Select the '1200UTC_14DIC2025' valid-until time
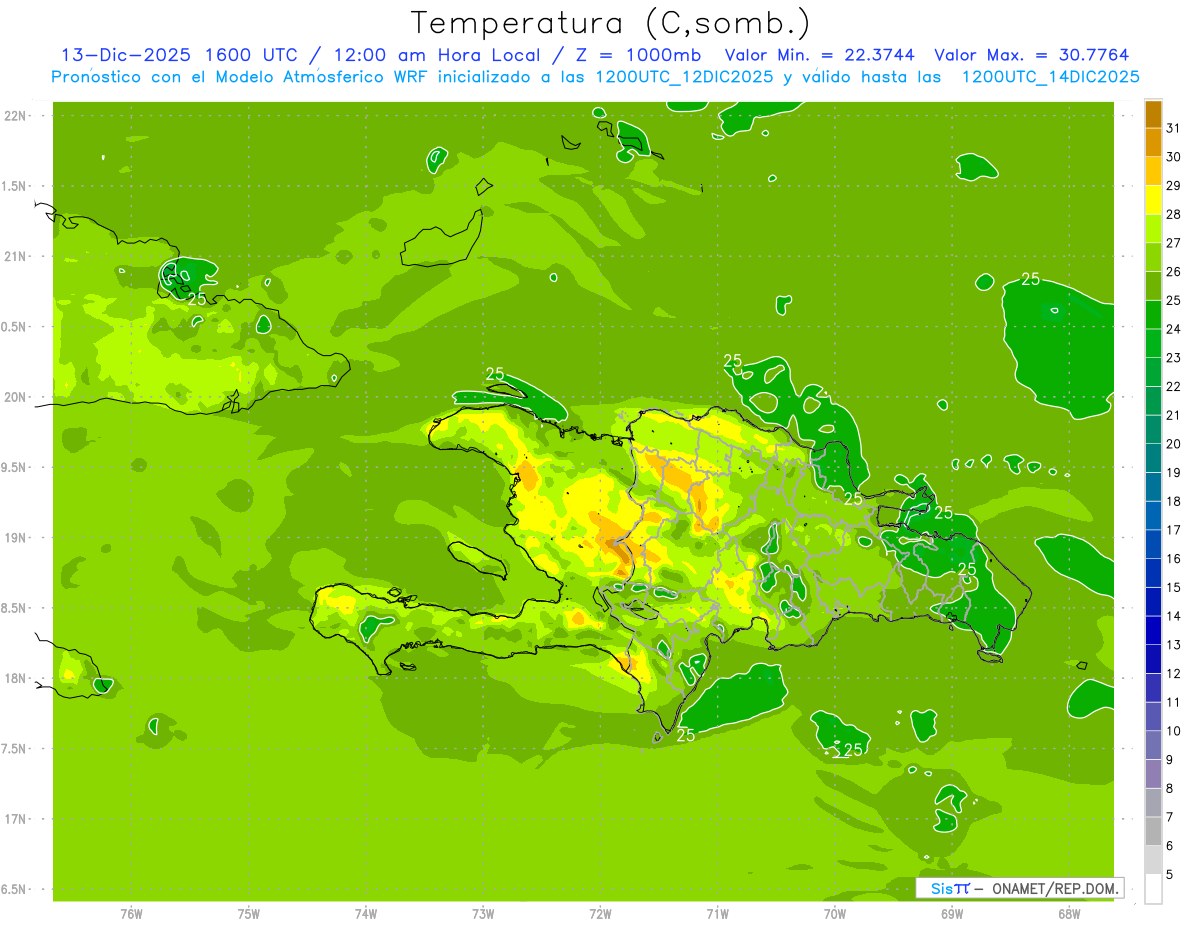This screenshot has height=927, width=1200. (x=1050, y=76)
